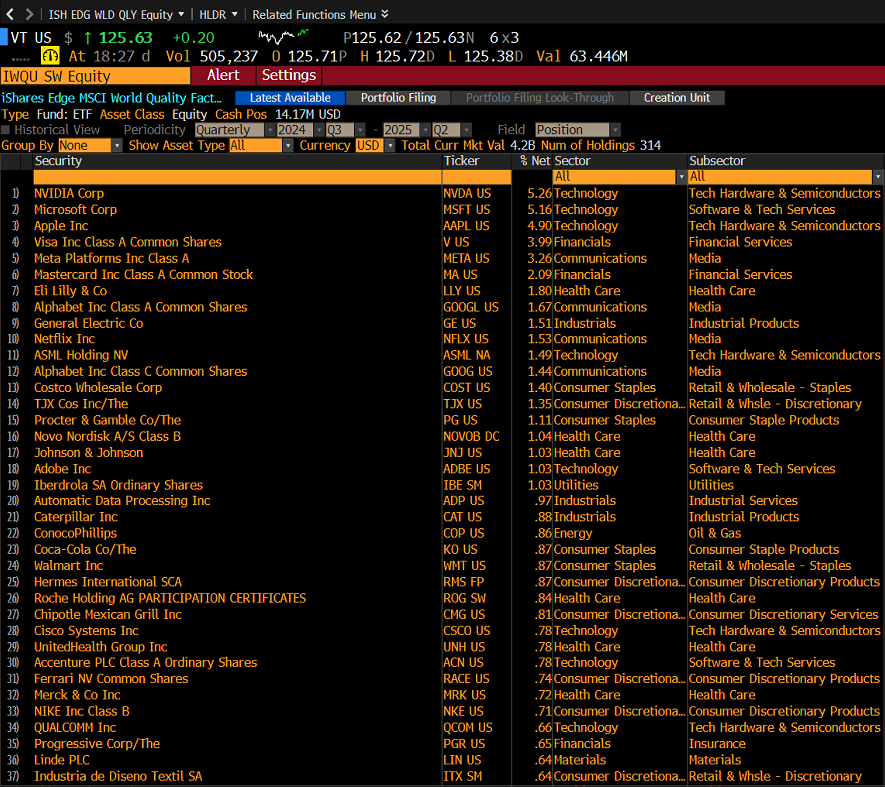Select the ASML Holding NV holding

[x=81, y=355]
